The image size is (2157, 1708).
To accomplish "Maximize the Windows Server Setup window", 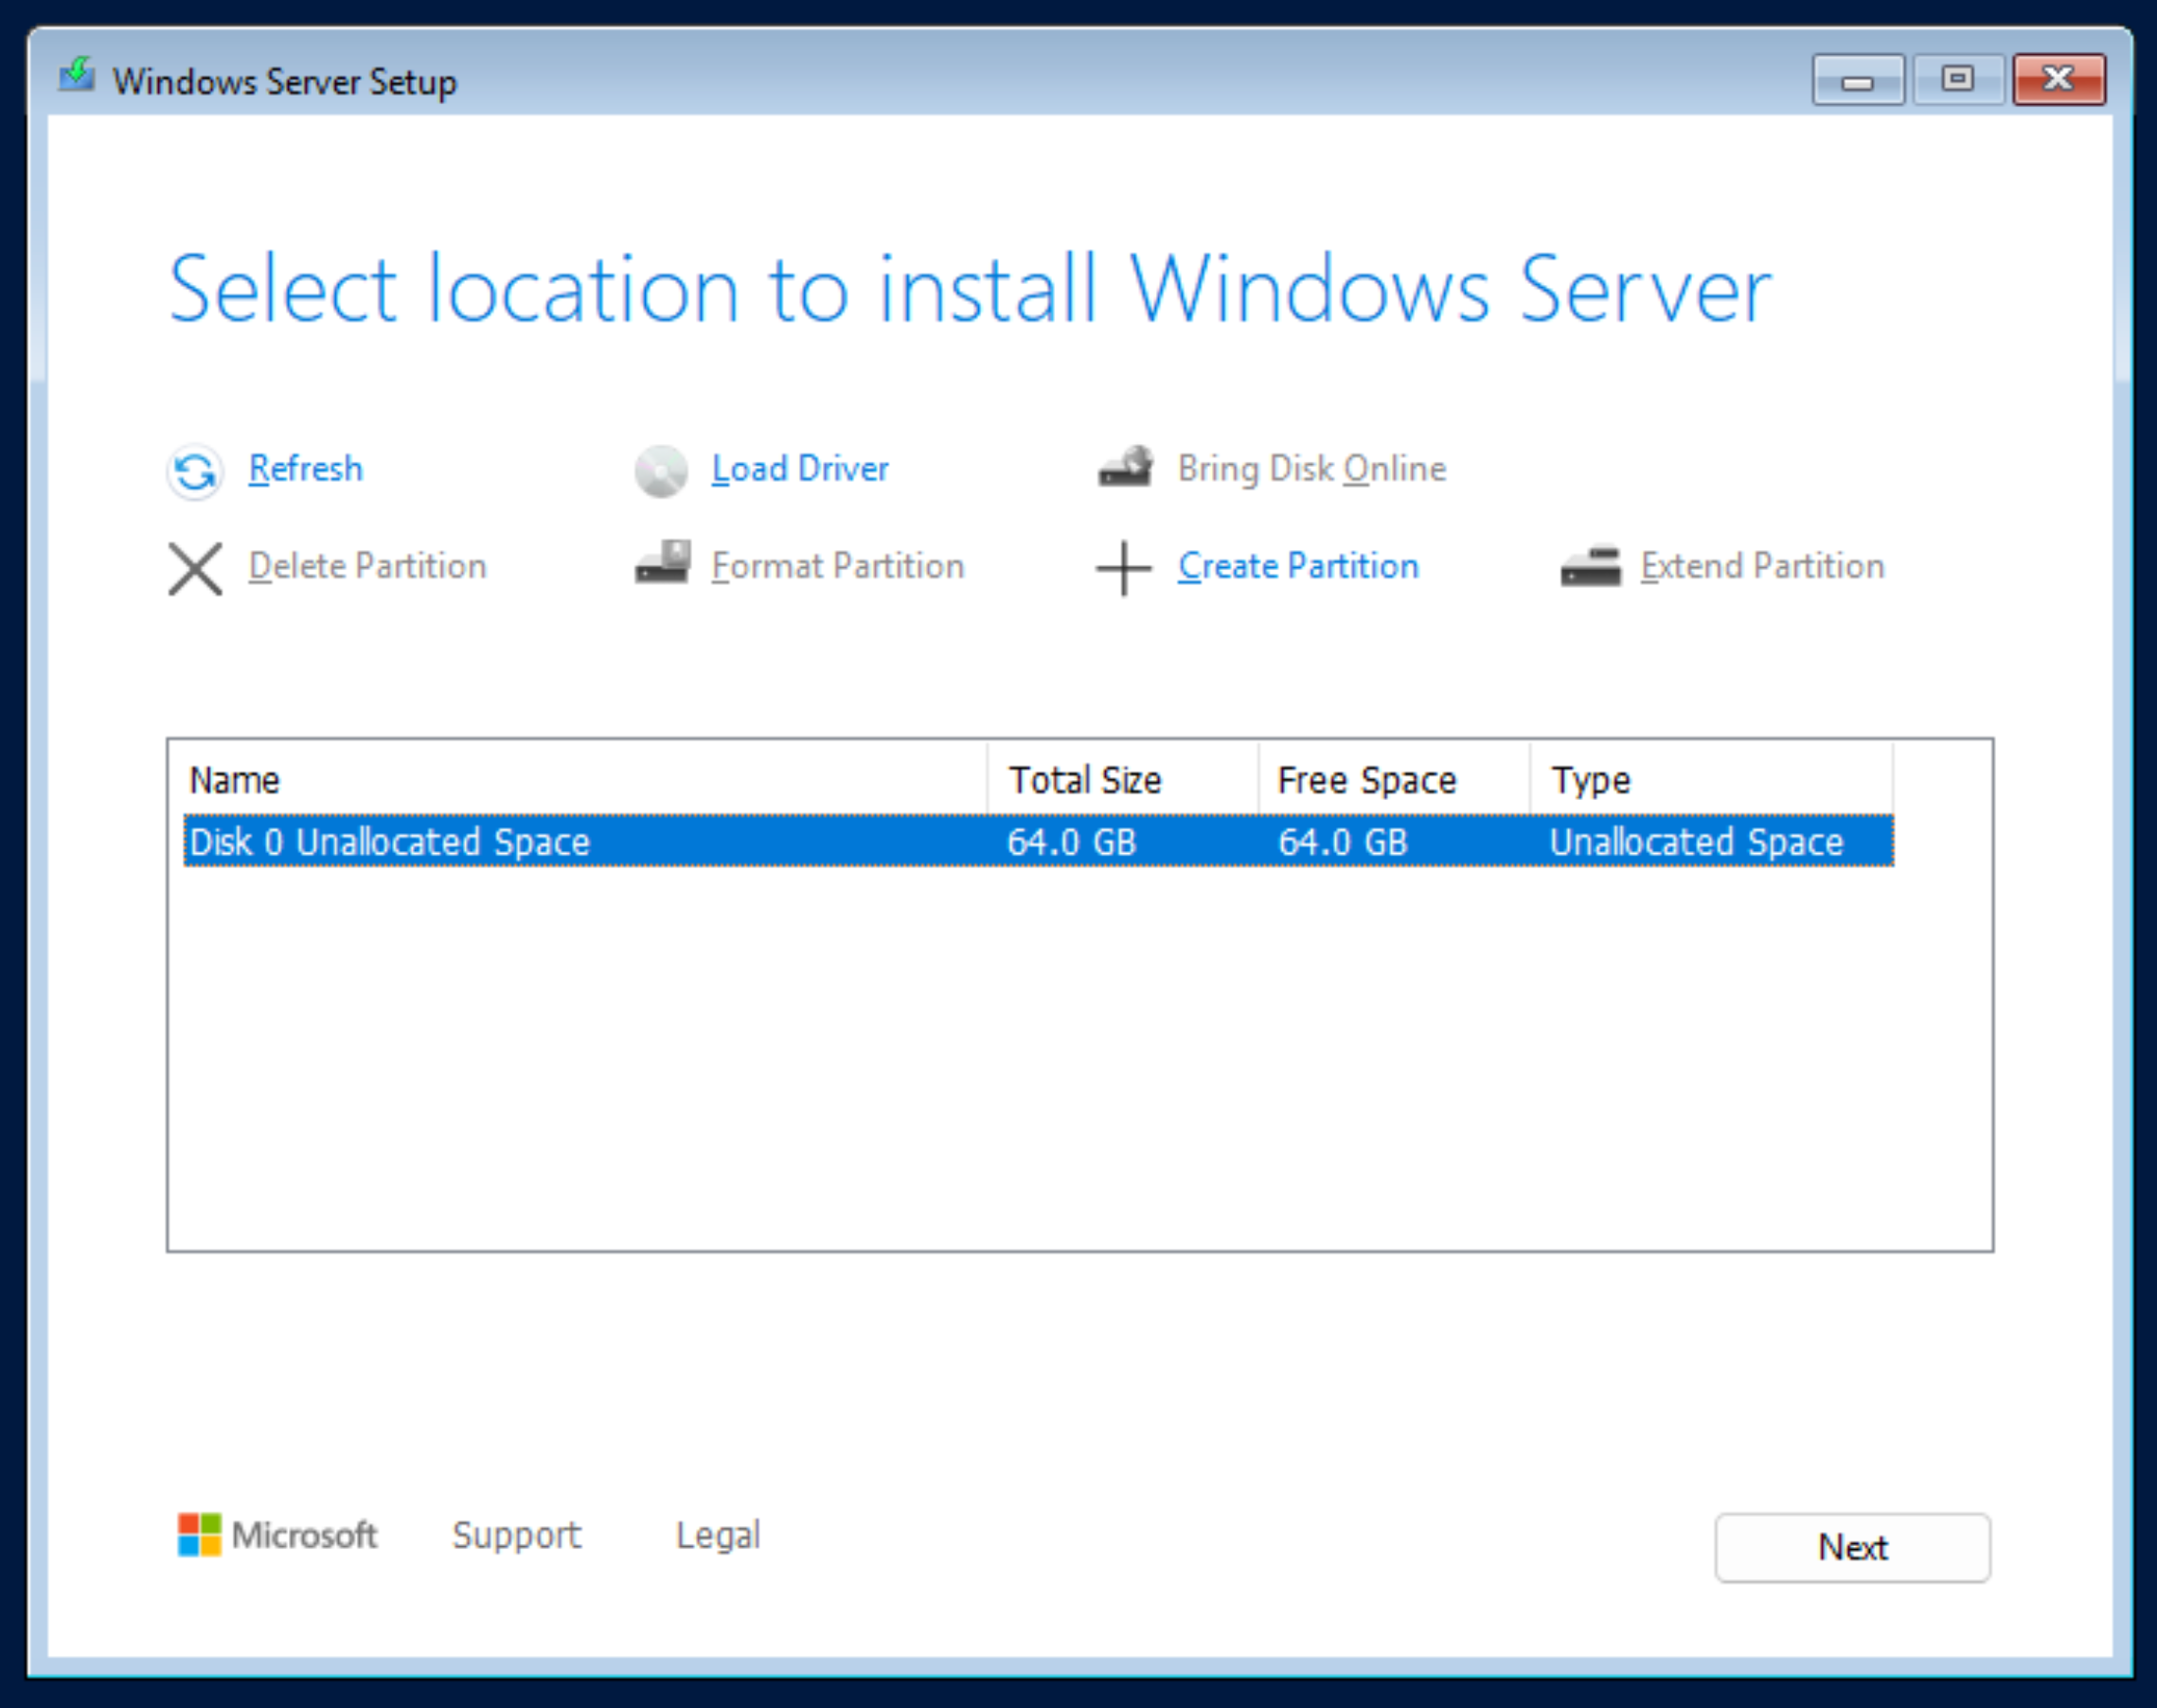I will [1957, 79].
